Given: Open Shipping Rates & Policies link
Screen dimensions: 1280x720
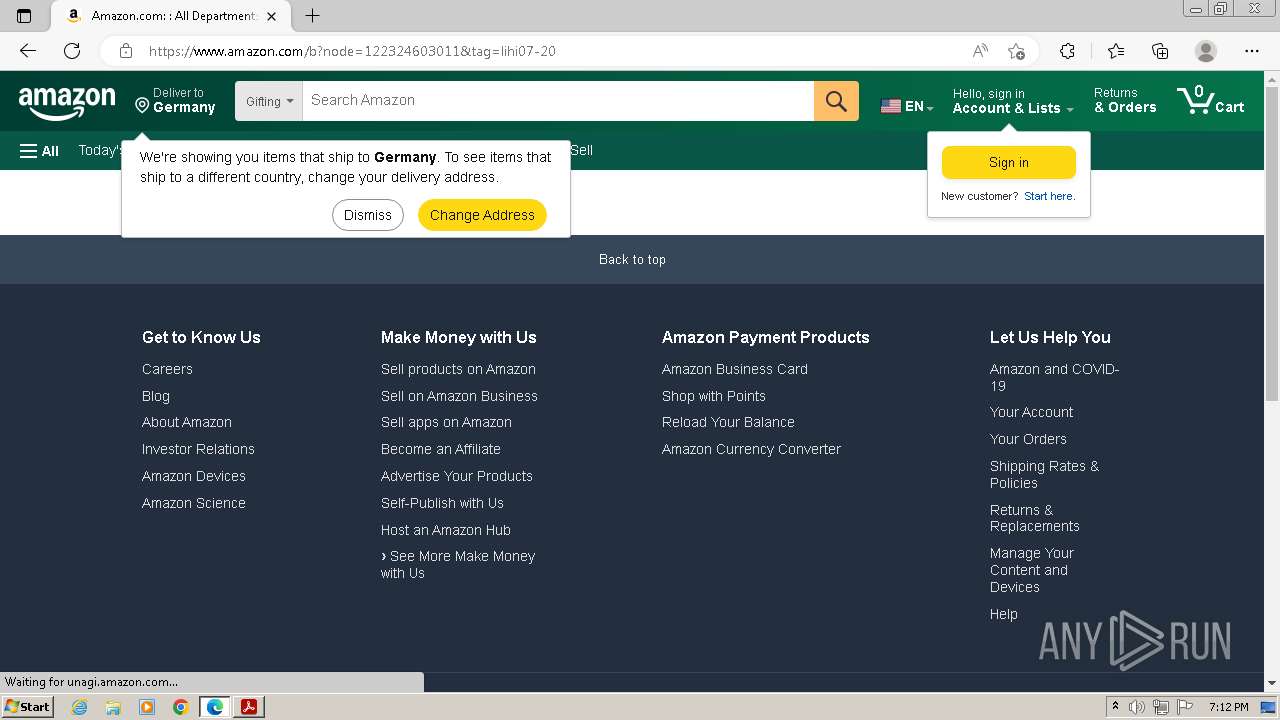Looking at the screenshot, I should [1044, 474].
